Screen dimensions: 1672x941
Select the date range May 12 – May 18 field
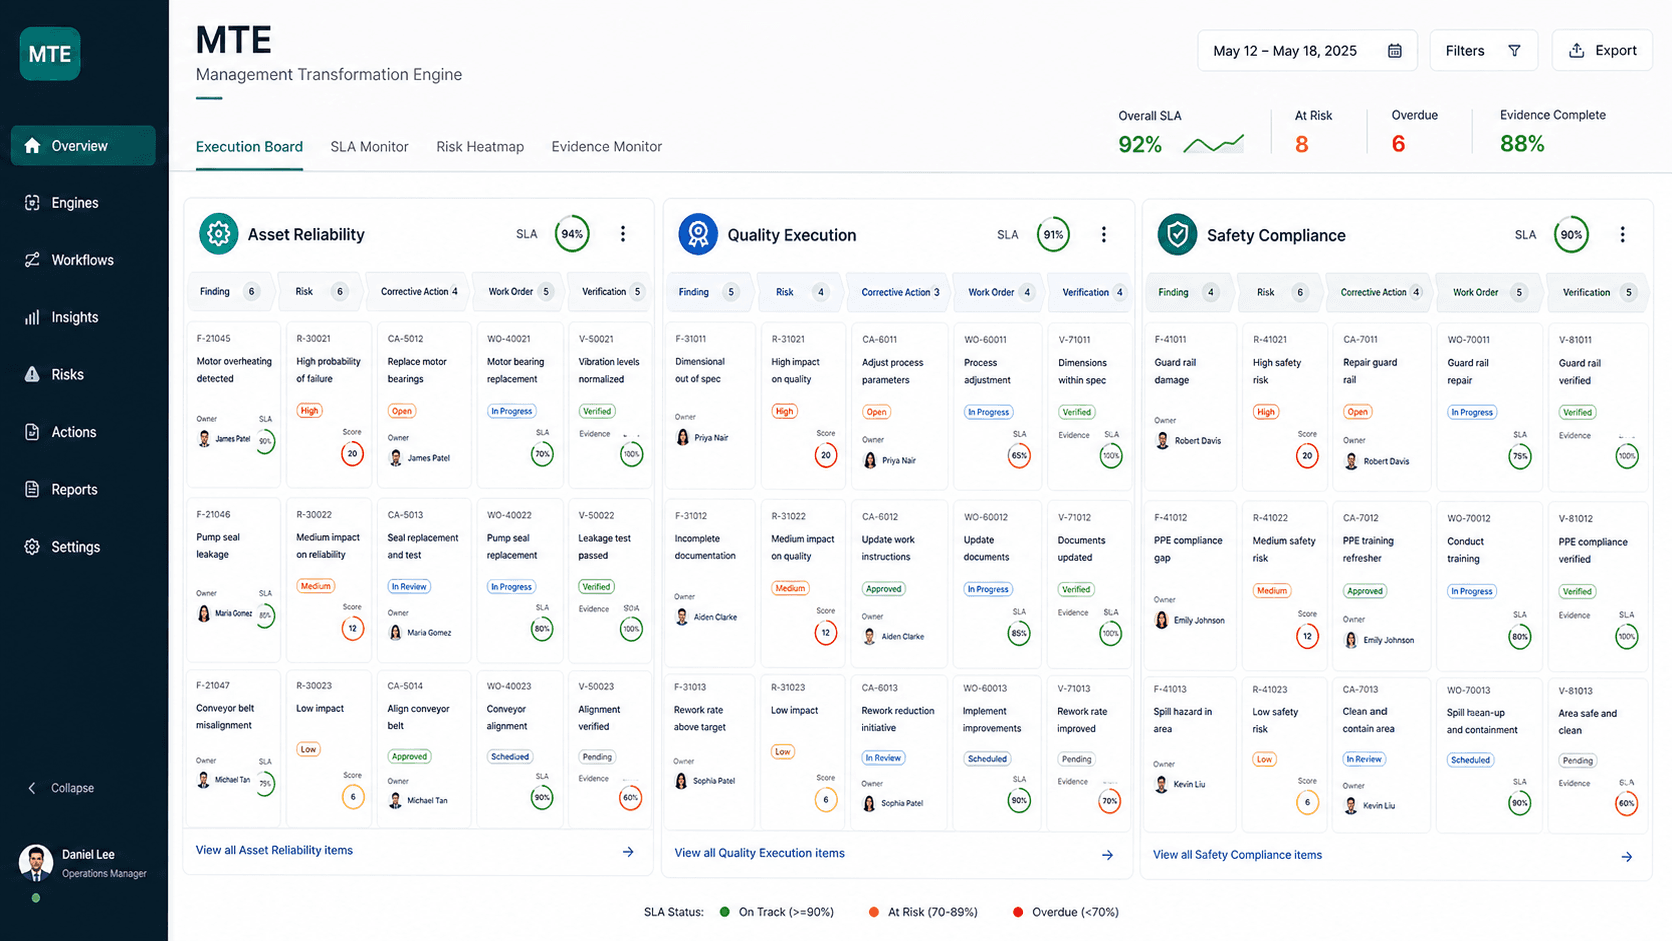point(1307,51)
